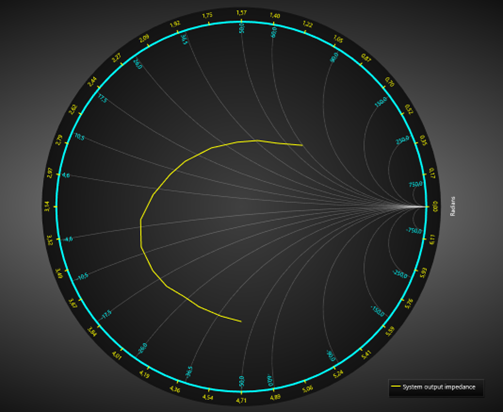Click the 3,32 angle label
The image size is (503, 412).
pyautogui.click(x=50, y=240)
